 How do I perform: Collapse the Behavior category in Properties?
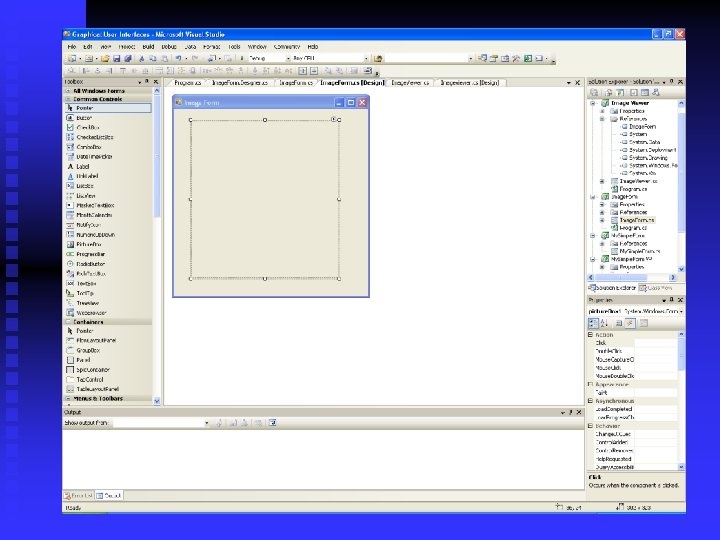(x=591, y=426)
